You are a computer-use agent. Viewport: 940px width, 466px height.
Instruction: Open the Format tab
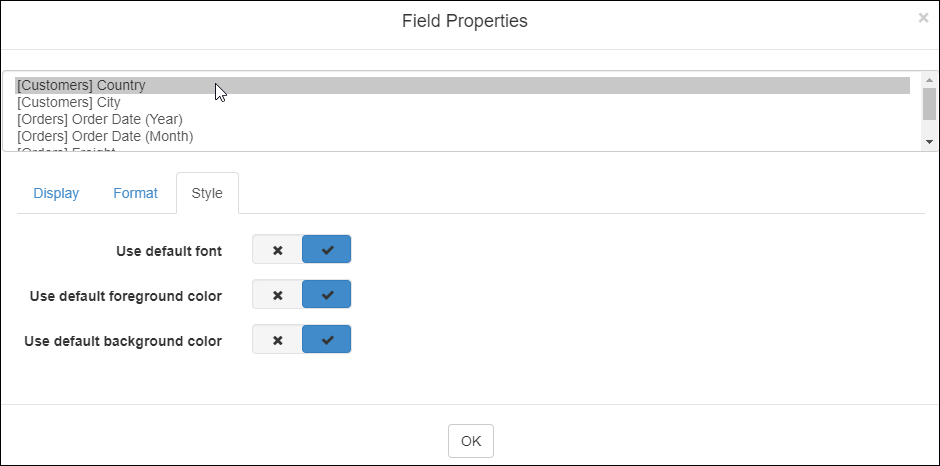pos(135,193)
